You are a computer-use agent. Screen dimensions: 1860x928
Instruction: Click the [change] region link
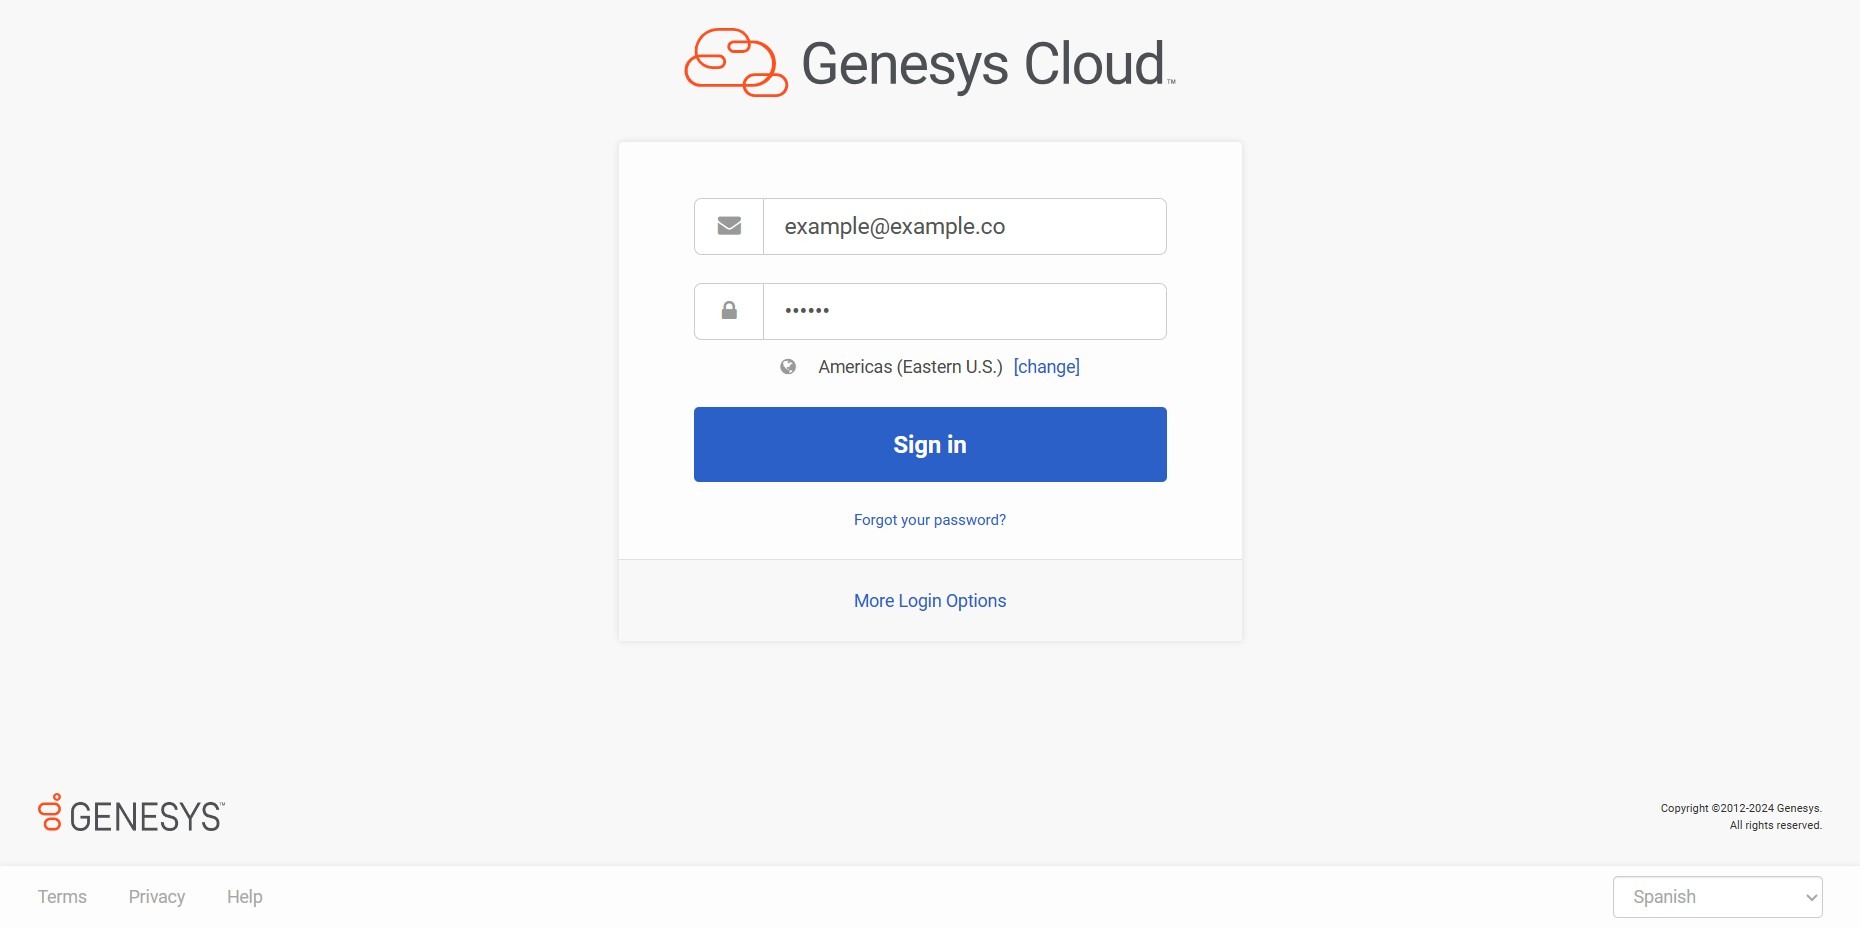click(1046, 367)
